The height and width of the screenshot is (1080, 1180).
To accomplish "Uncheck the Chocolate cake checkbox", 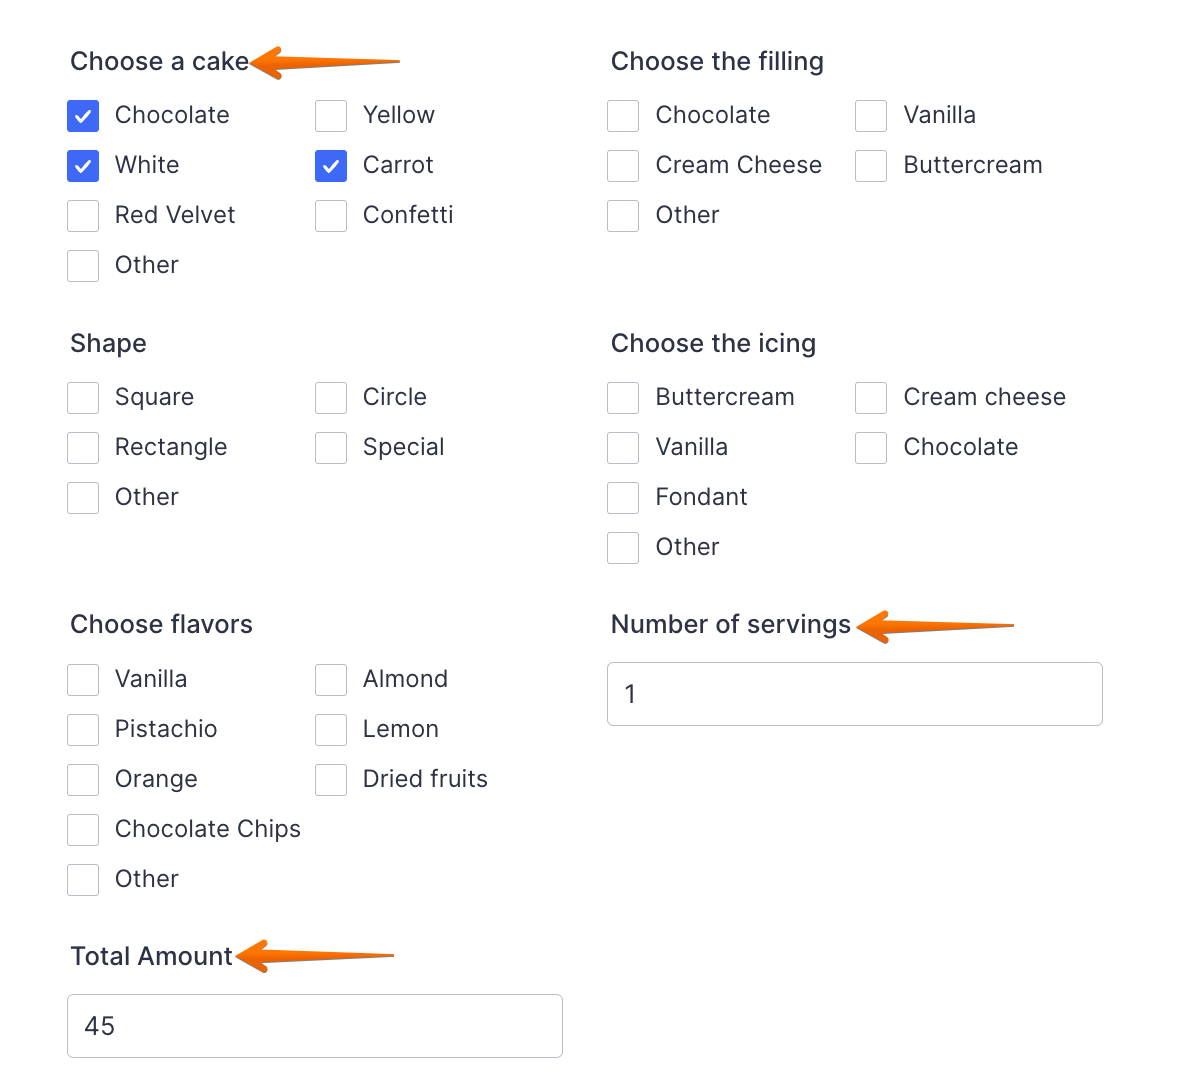I will point(83,116).
